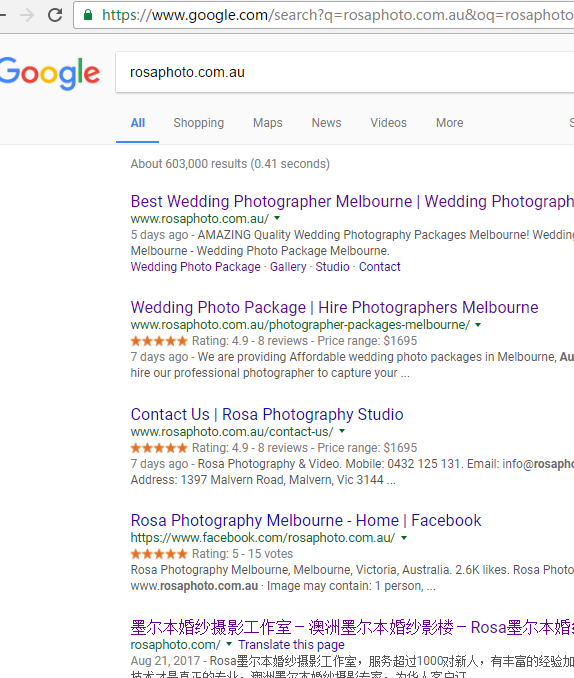Screen dimensions: 574x678
Task: Click the rating stars under the Contact Us result
Action: 159,448
